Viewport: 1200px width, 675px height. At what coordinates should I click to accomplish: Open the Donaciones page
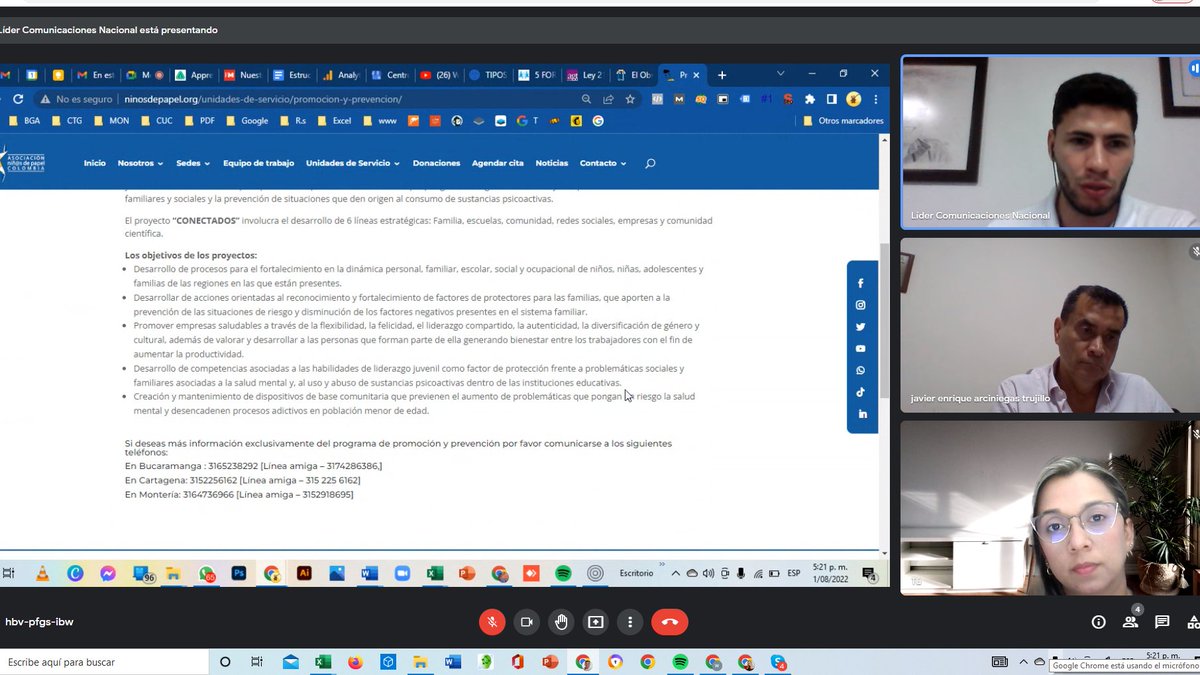click(x=436, y=163)
